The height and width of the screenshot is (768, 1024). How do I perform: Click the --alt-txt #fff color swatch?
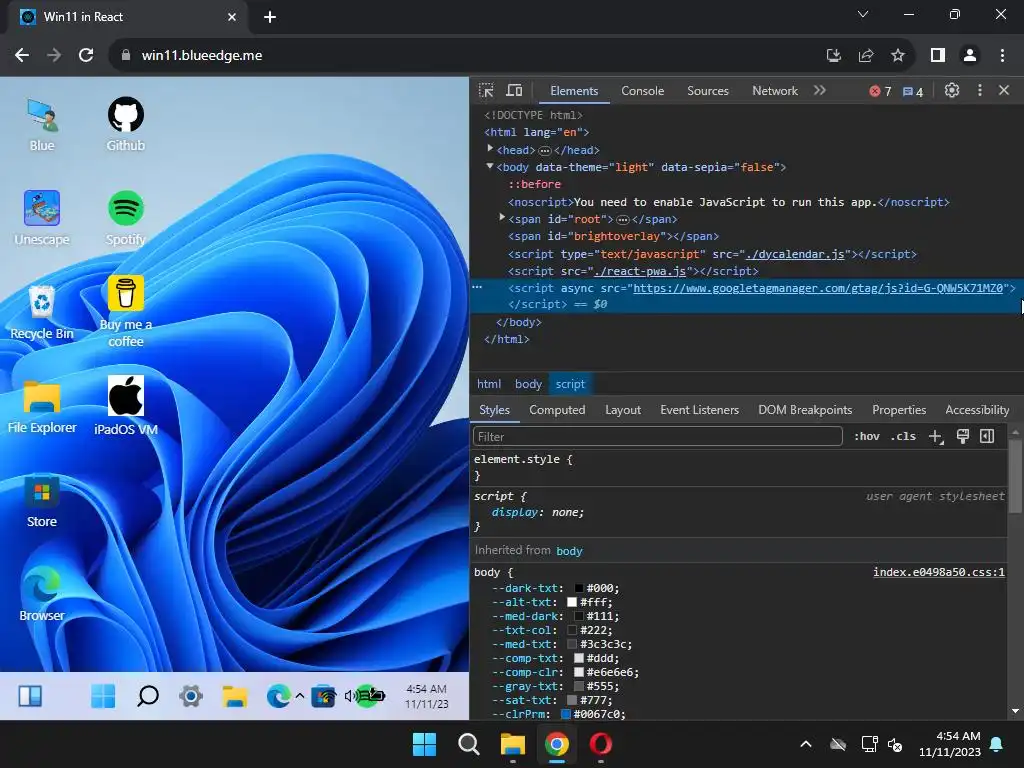pyautogui.click(x=571, y=602)
